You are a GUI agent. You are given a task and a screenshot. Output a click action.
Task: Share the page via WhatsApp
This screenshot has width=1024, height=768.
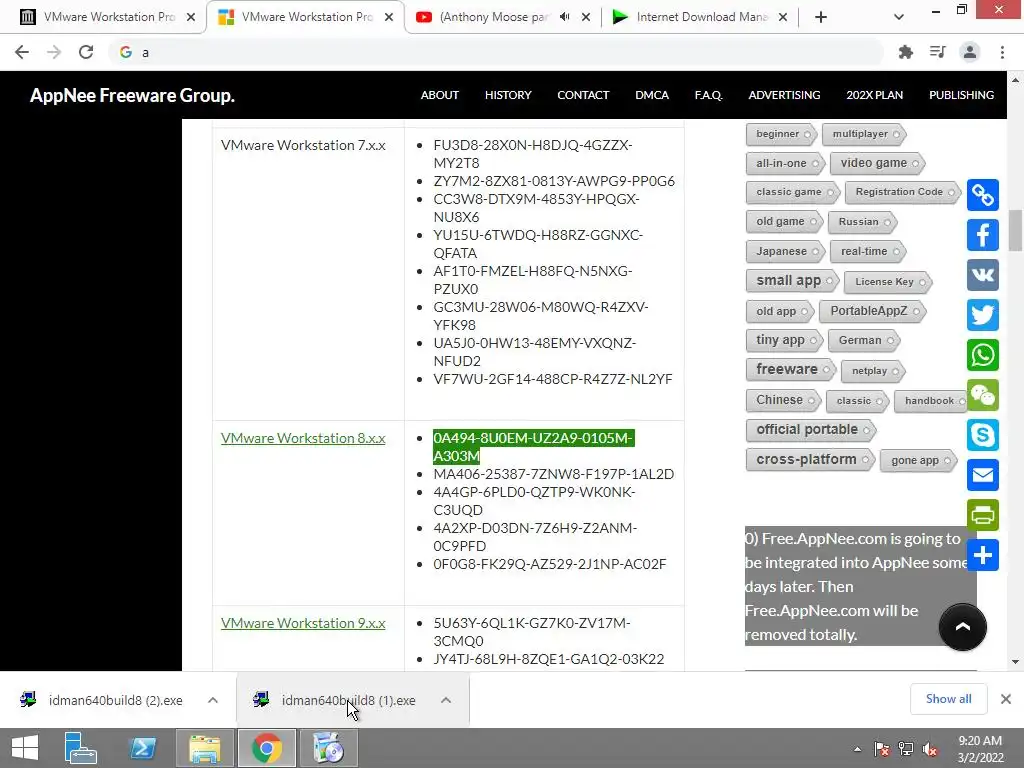[x=982, y=355]
